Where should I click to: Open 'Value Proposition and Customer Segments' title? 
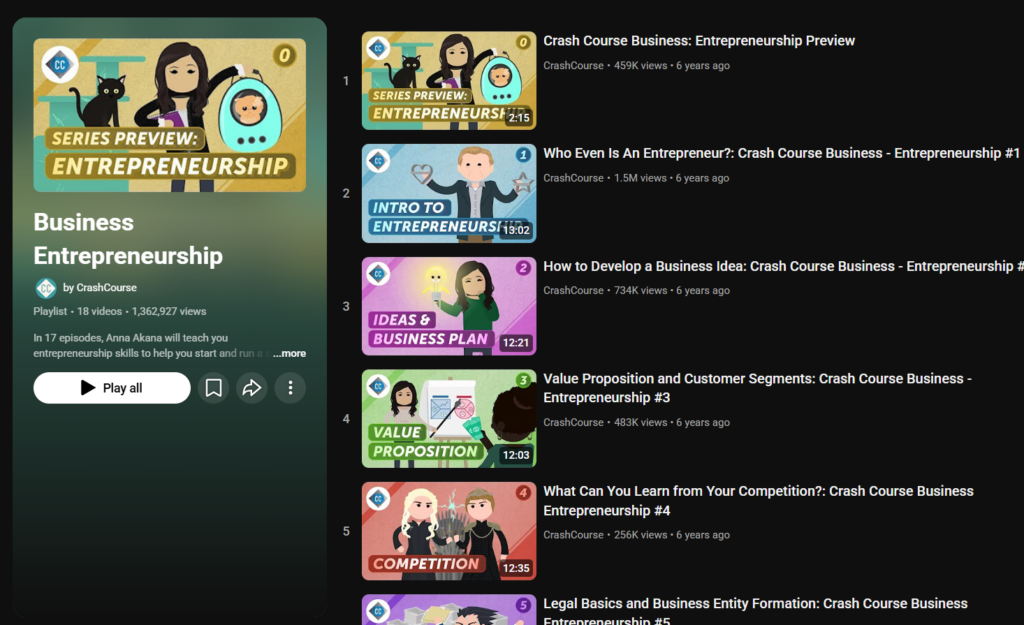[758, 388]
